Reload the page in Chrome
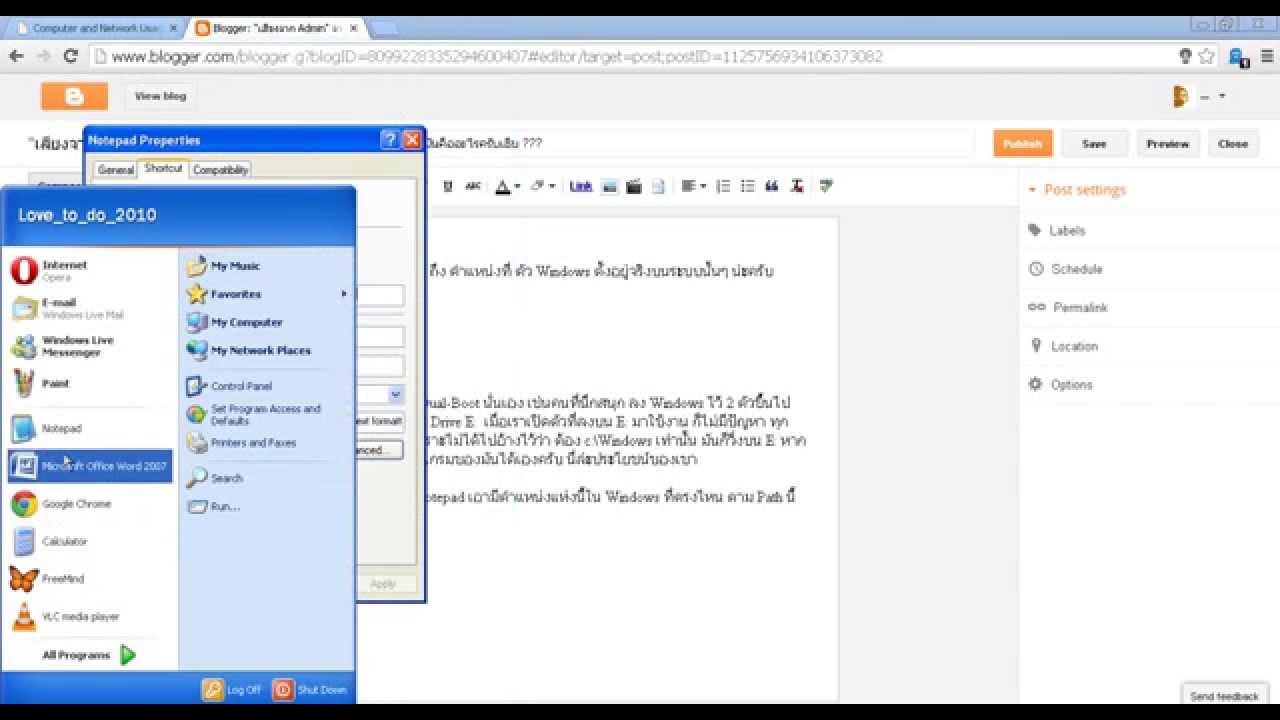 tap(70, 56)
